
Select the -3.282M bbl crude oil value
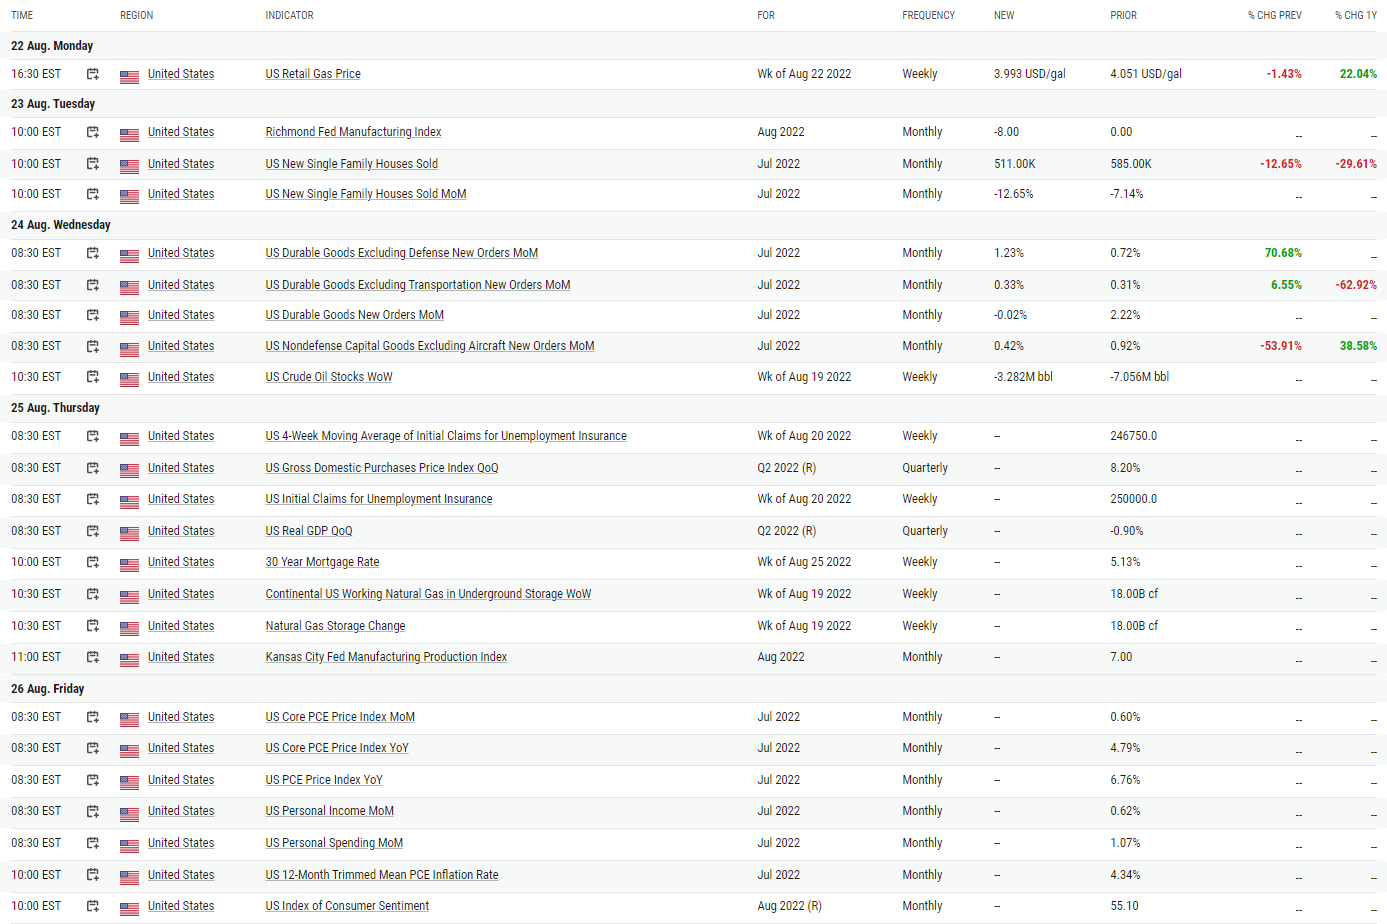click(1023, 377)
